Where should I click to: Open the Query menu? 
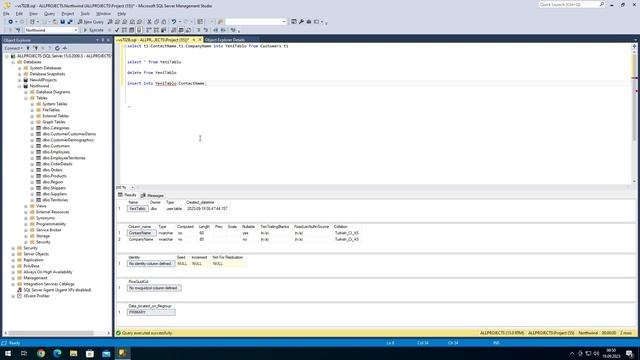pos(49,13)
